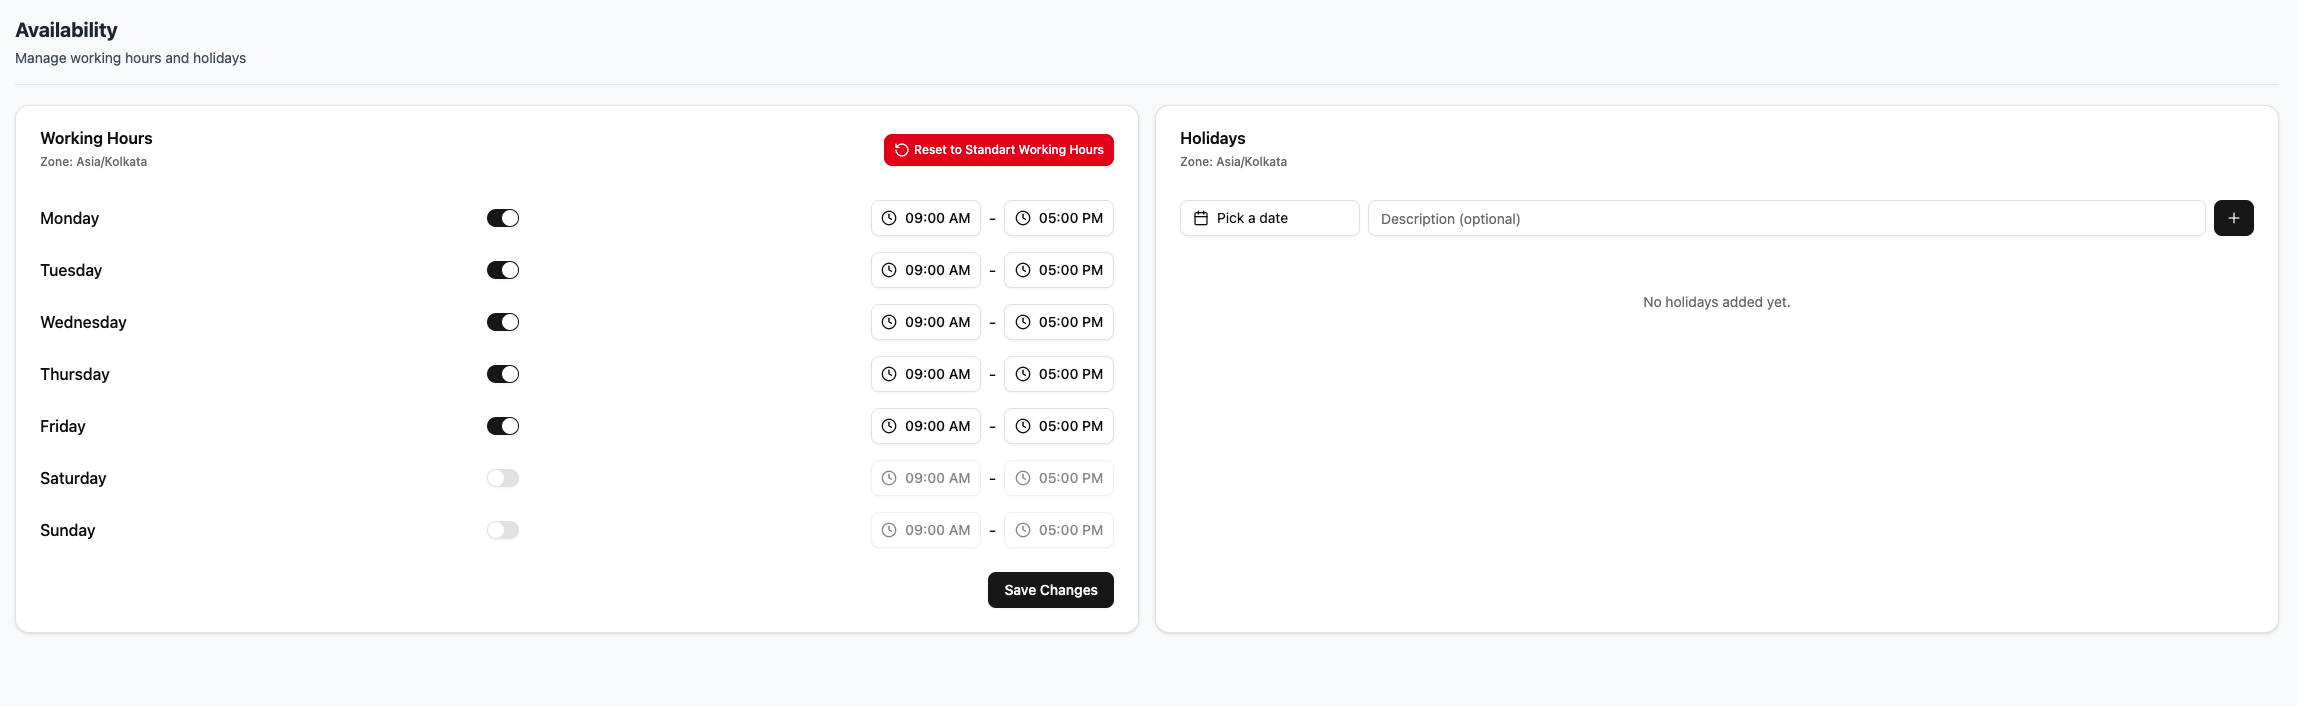Open Monday end time 05:00 PM picker

[1059, 218]
